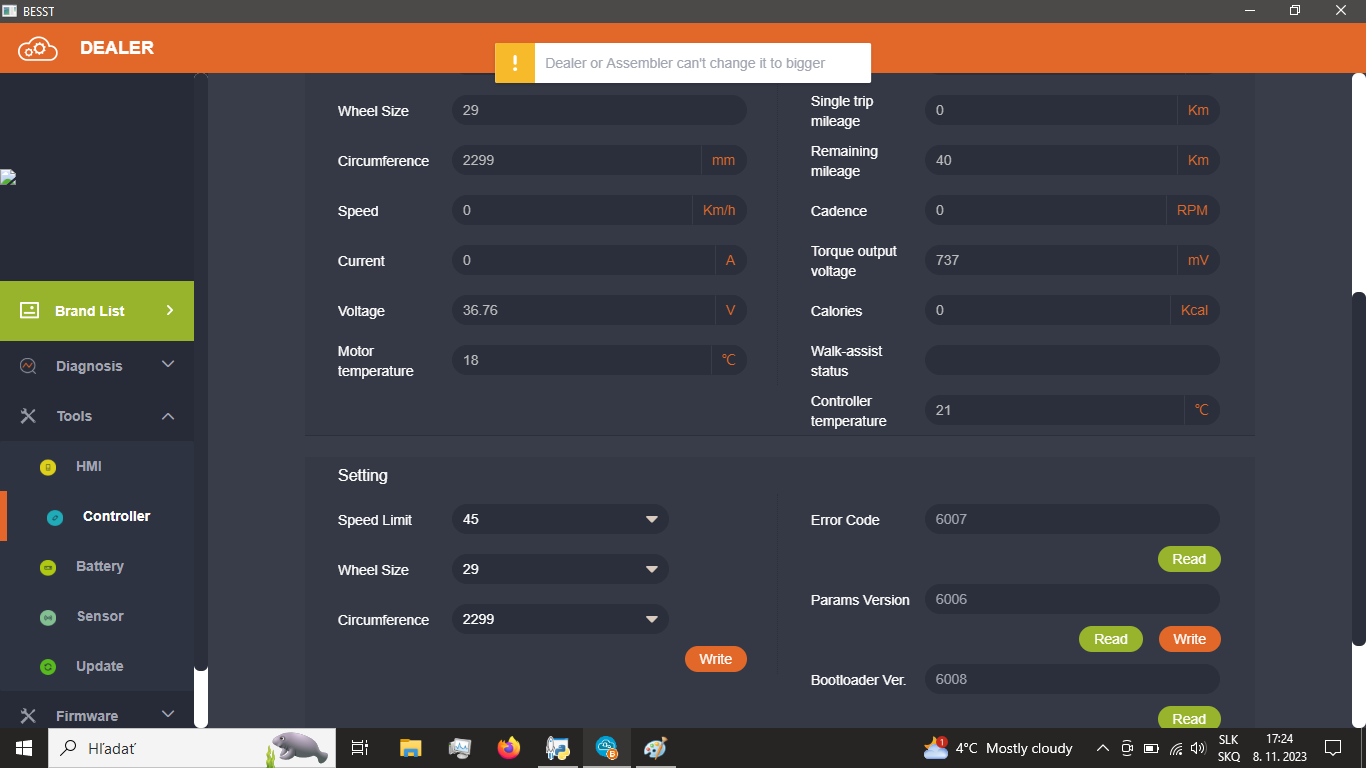Screen dimensions: 1366x768
Task: Click the green Update refresh icon
Action: pos(47,667)
